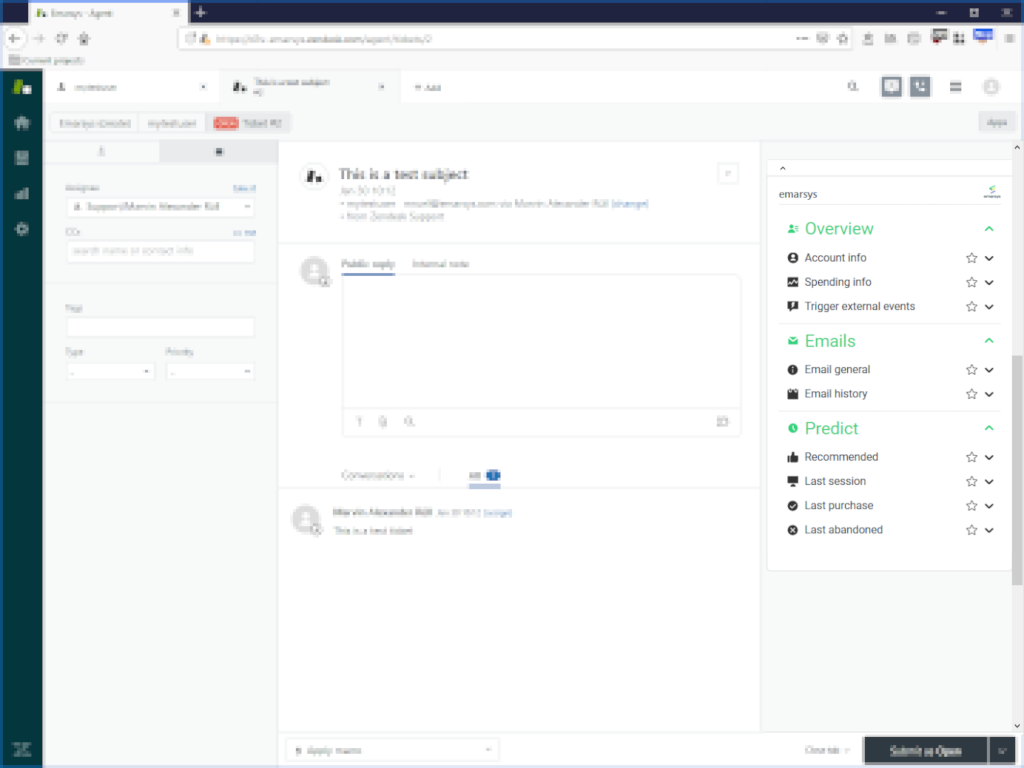This screenshot has height=768, width=1024.
Task: Open Reporting from the left navbar
Action: (x=22, y=193)
